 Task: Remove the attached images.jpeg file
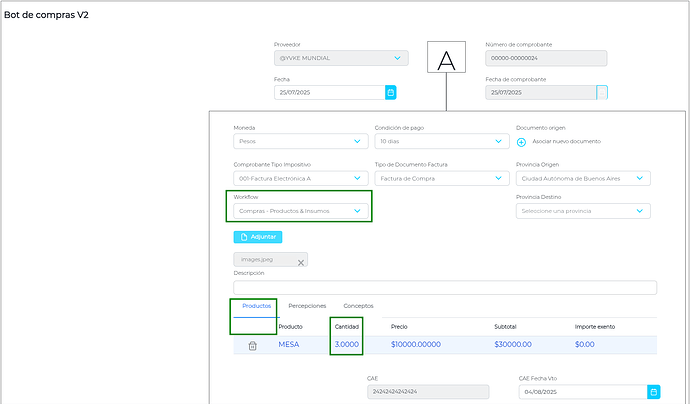pyautogui.click(x=301, y=263)
